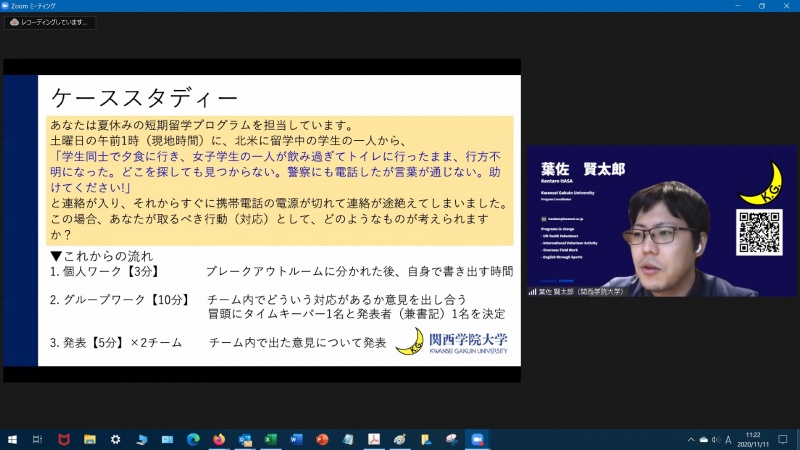Click the speaker's webcam video thumbnail

tap(661, 221)
